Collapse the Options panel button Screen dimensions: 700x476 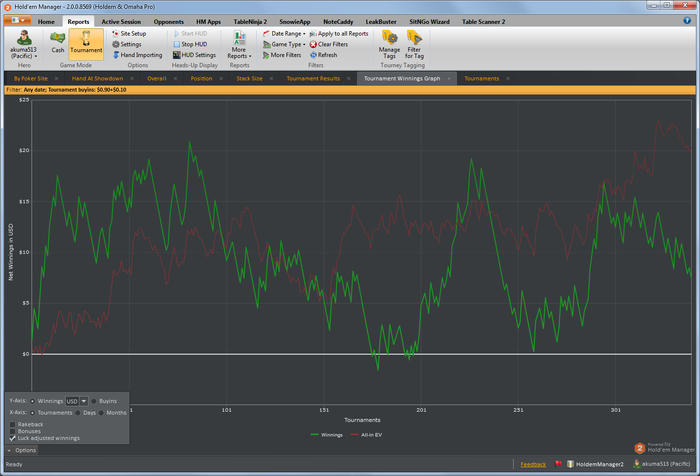(x=22, y=450)
